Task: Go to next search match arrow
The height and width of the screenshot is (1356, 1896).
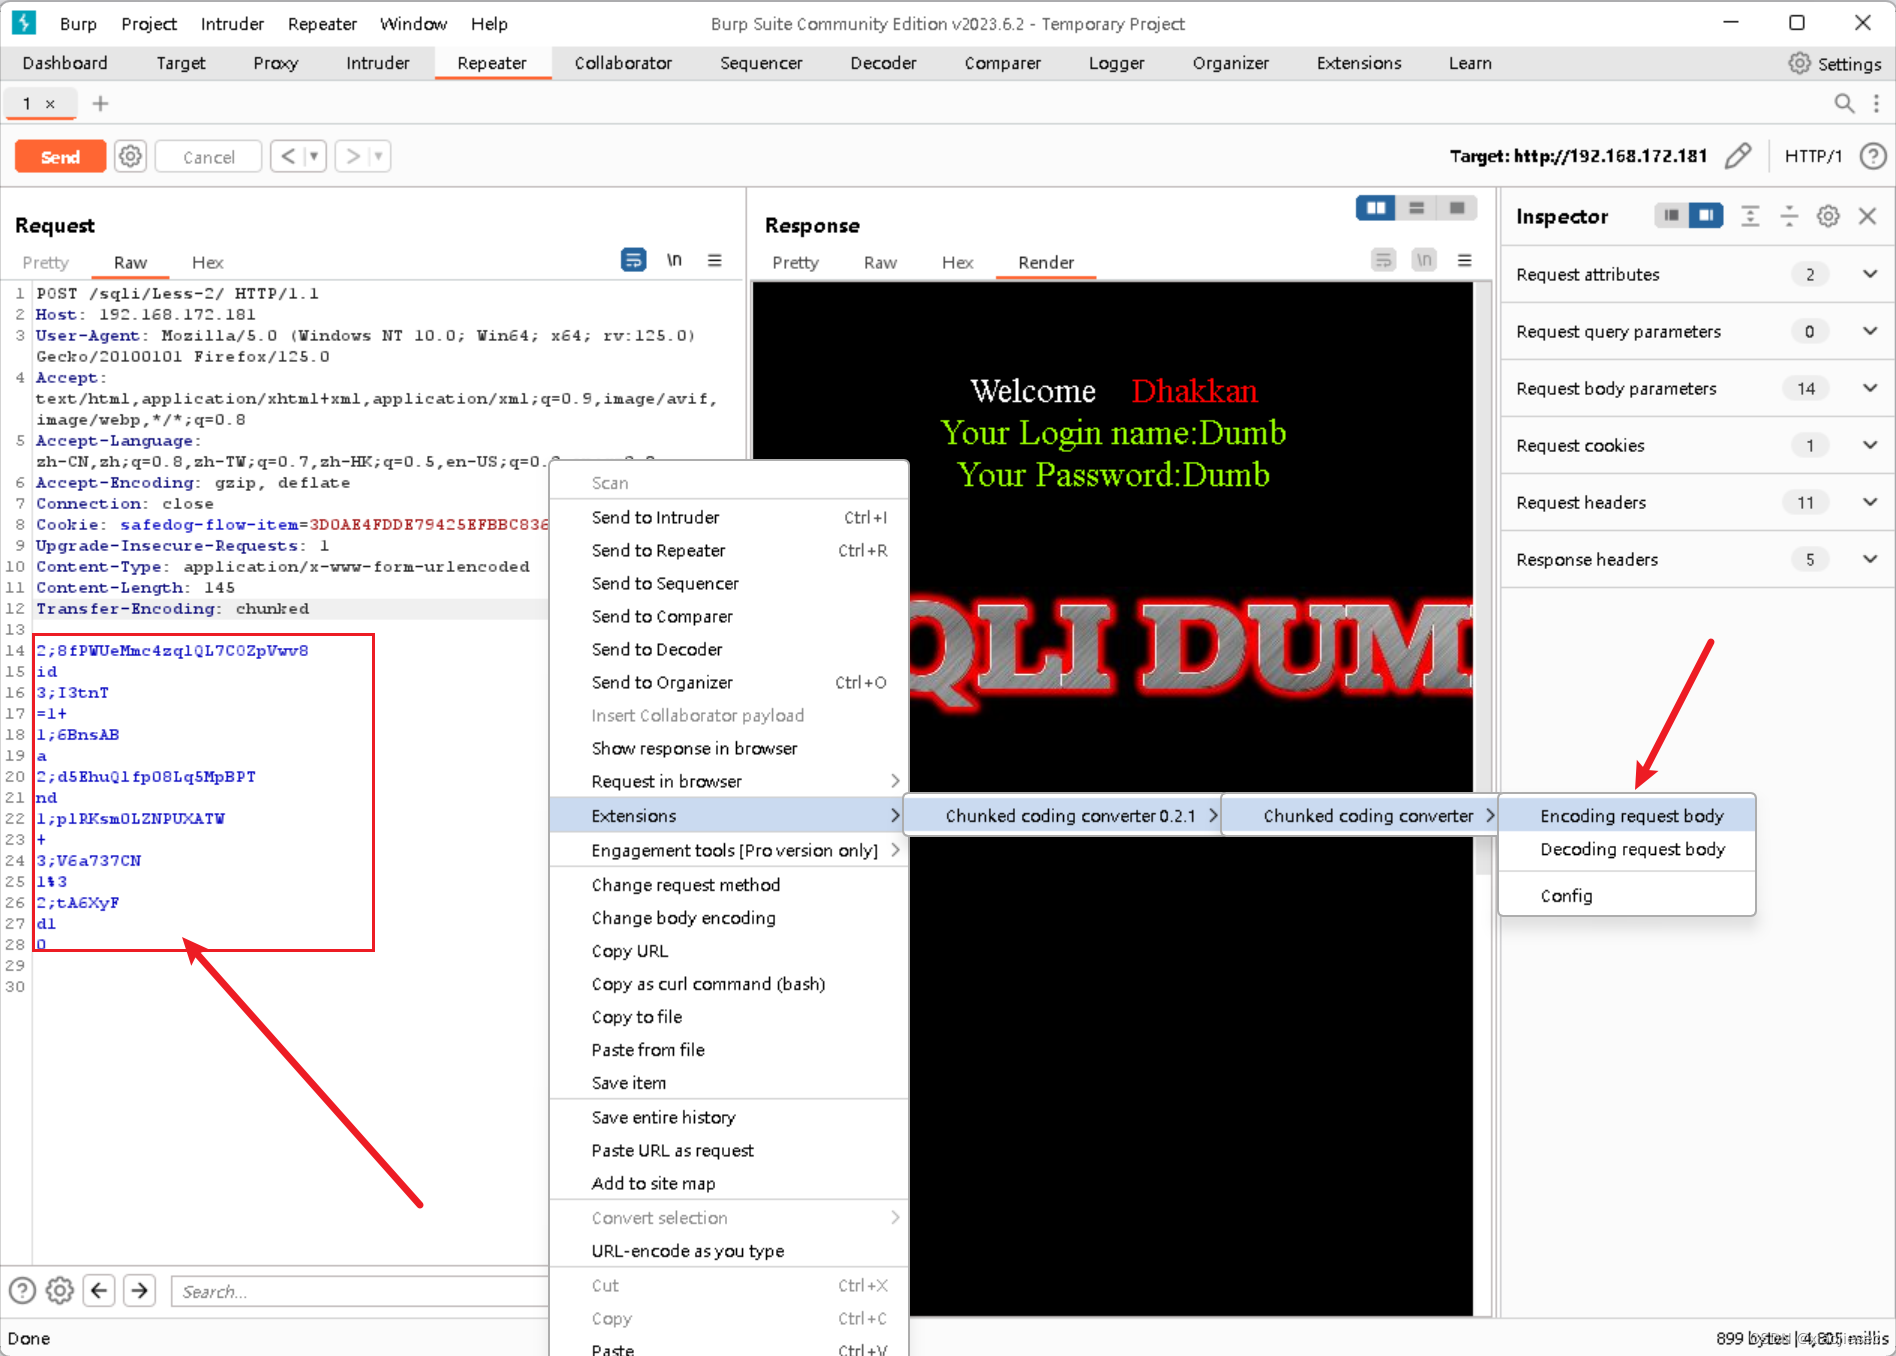Action: [140, 1290]
